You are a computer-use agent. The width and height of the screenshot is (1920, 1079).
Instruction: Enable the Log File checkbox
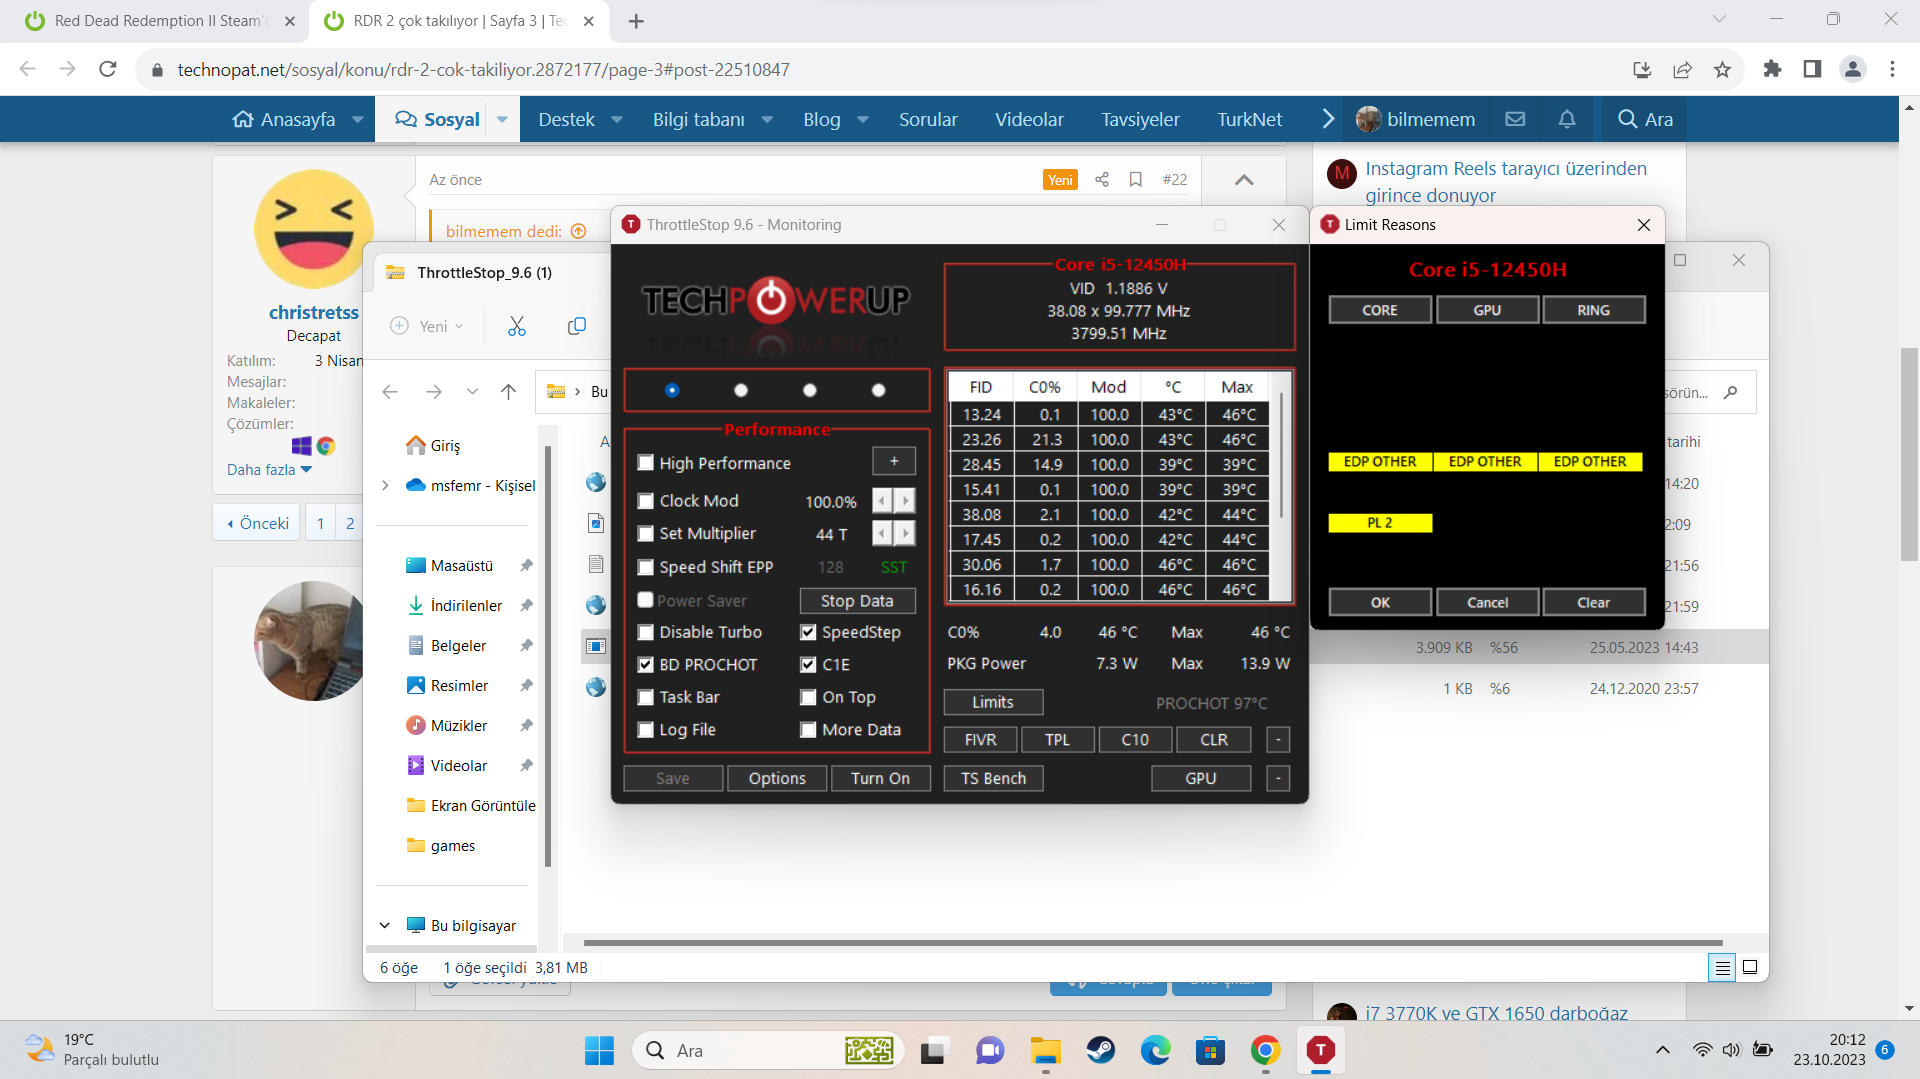[646, 730]
